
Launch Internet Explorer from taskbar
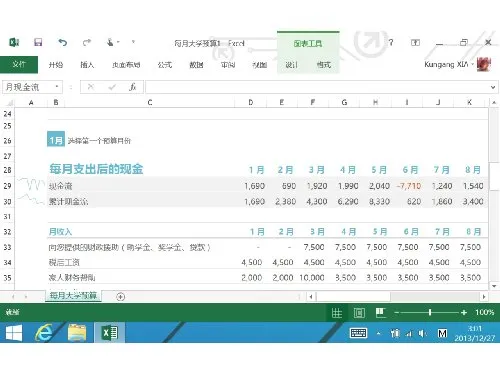[44, 333]
